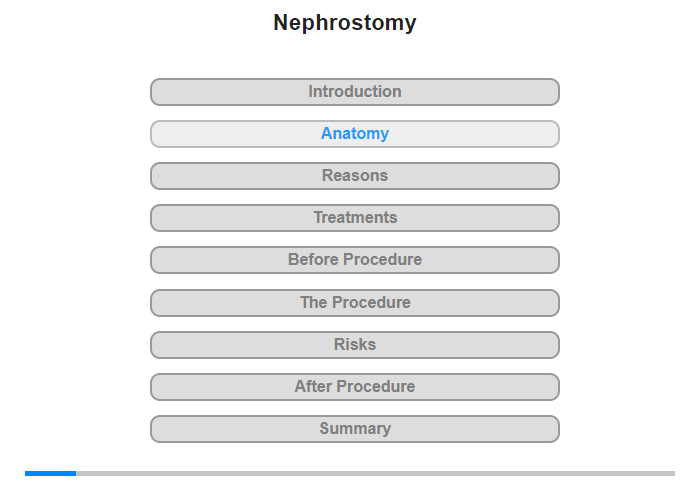This screenshot has height=480, width=700.
Task: Open The Procedure section
Action: tap(355, 302)
